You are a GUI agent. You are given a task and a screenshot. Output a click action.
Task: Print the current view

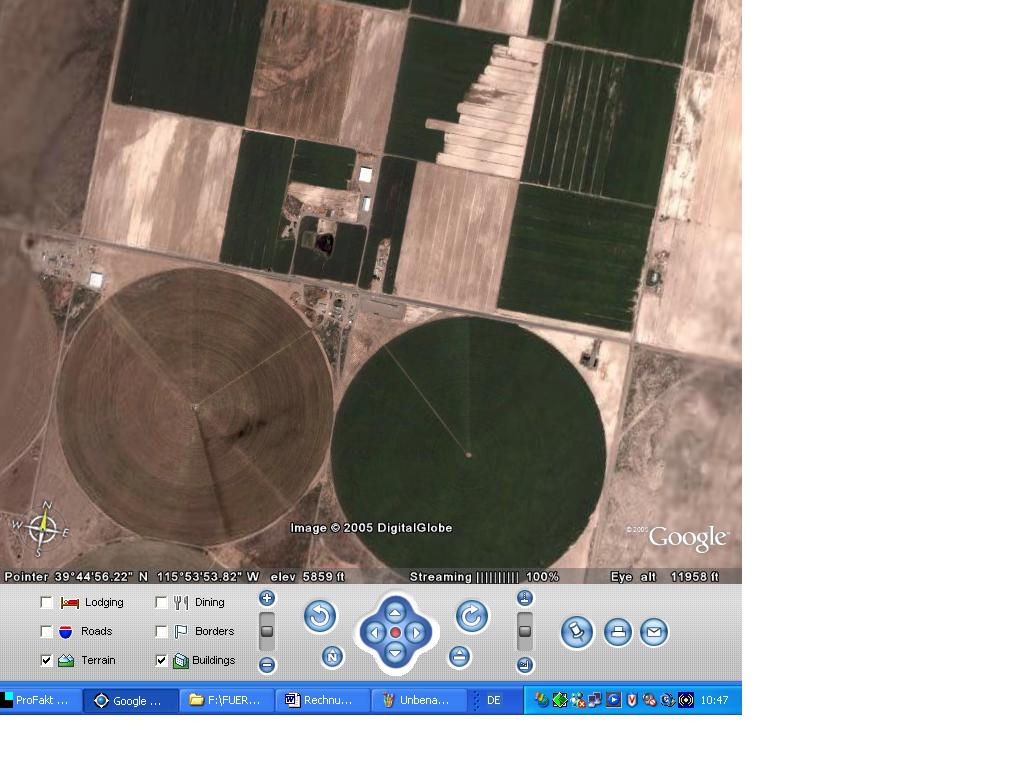click(618, 632)
